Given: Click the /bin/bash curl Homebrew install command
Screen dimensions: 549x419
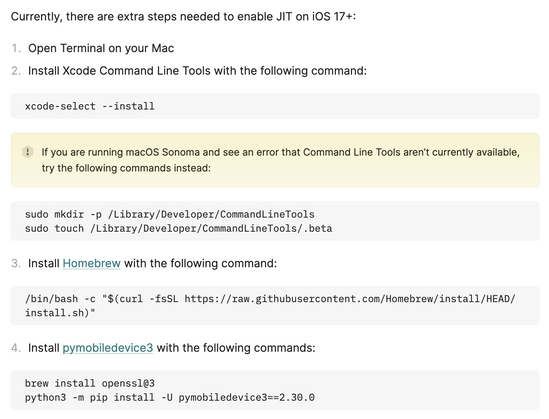Looking at the screenshot, I should [x=275, y=306].
